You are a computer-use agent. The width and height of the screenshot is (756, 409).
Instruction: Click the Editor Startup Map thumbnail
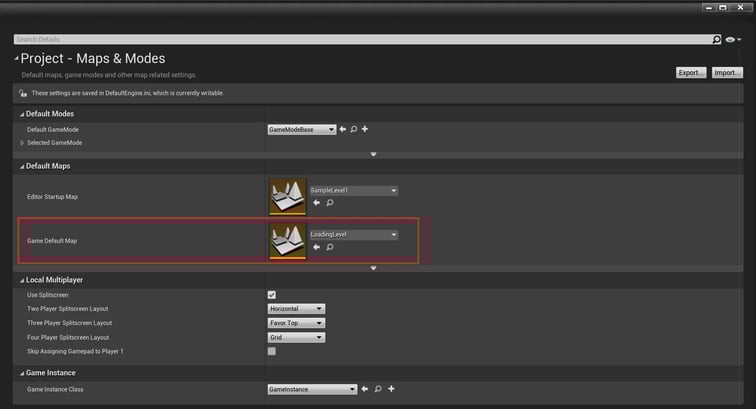(x=288, y=196)
